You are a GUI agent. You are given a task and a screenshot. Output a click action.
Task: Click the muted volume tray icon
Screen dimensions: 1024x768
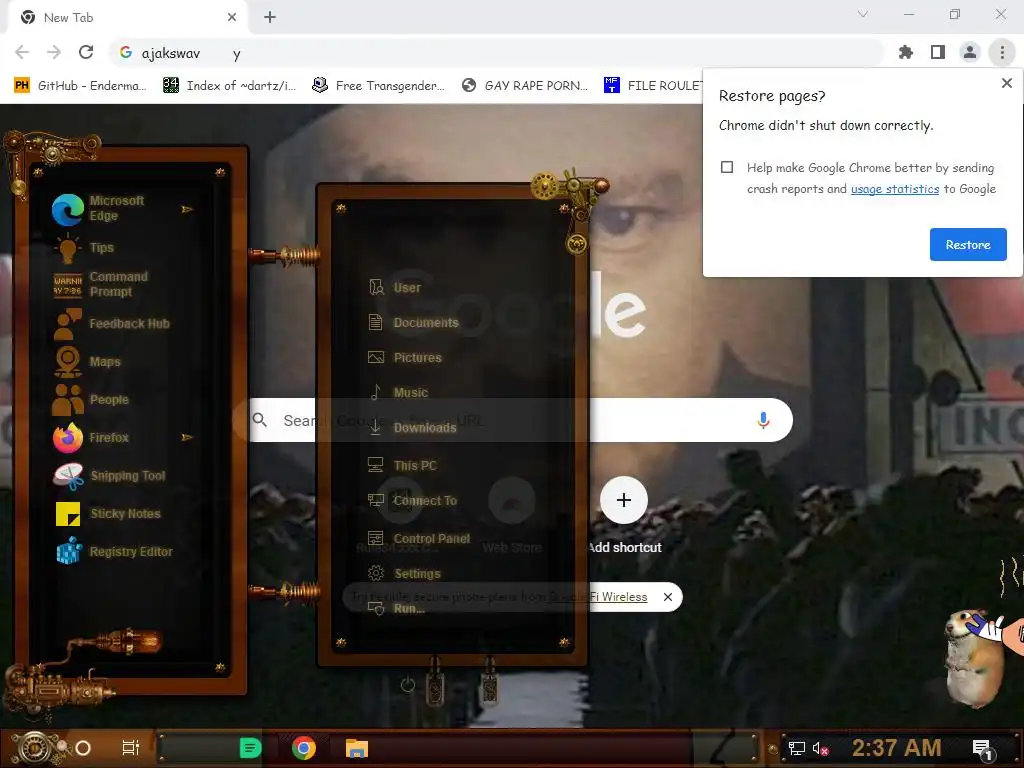tap(820, 748)
